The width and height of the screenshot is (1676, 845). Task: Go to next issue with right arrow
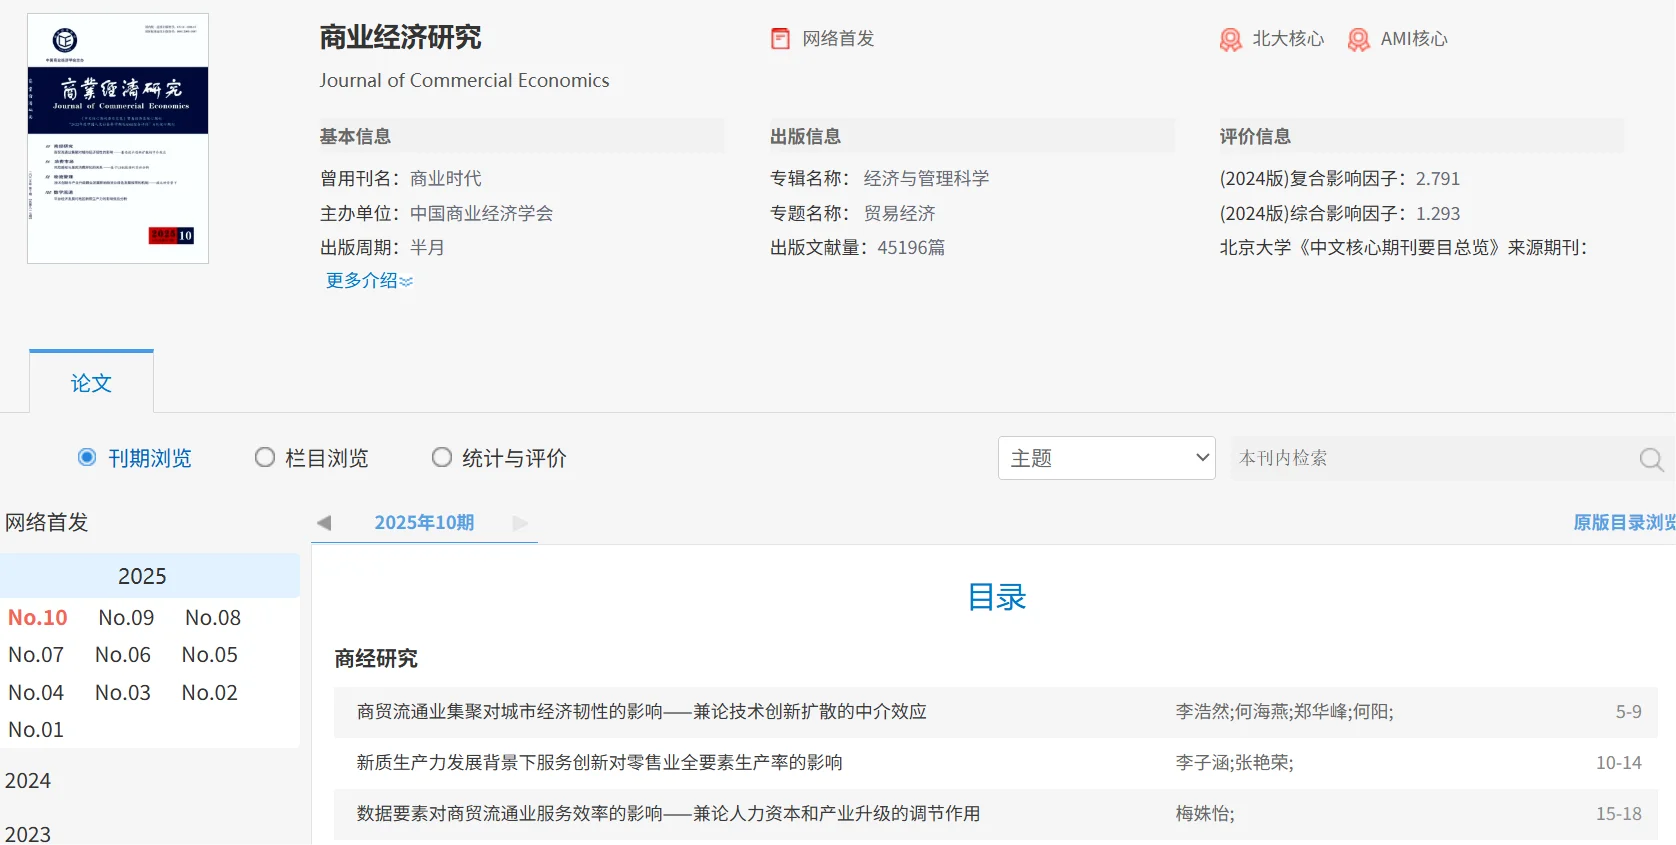click(520, 523)
